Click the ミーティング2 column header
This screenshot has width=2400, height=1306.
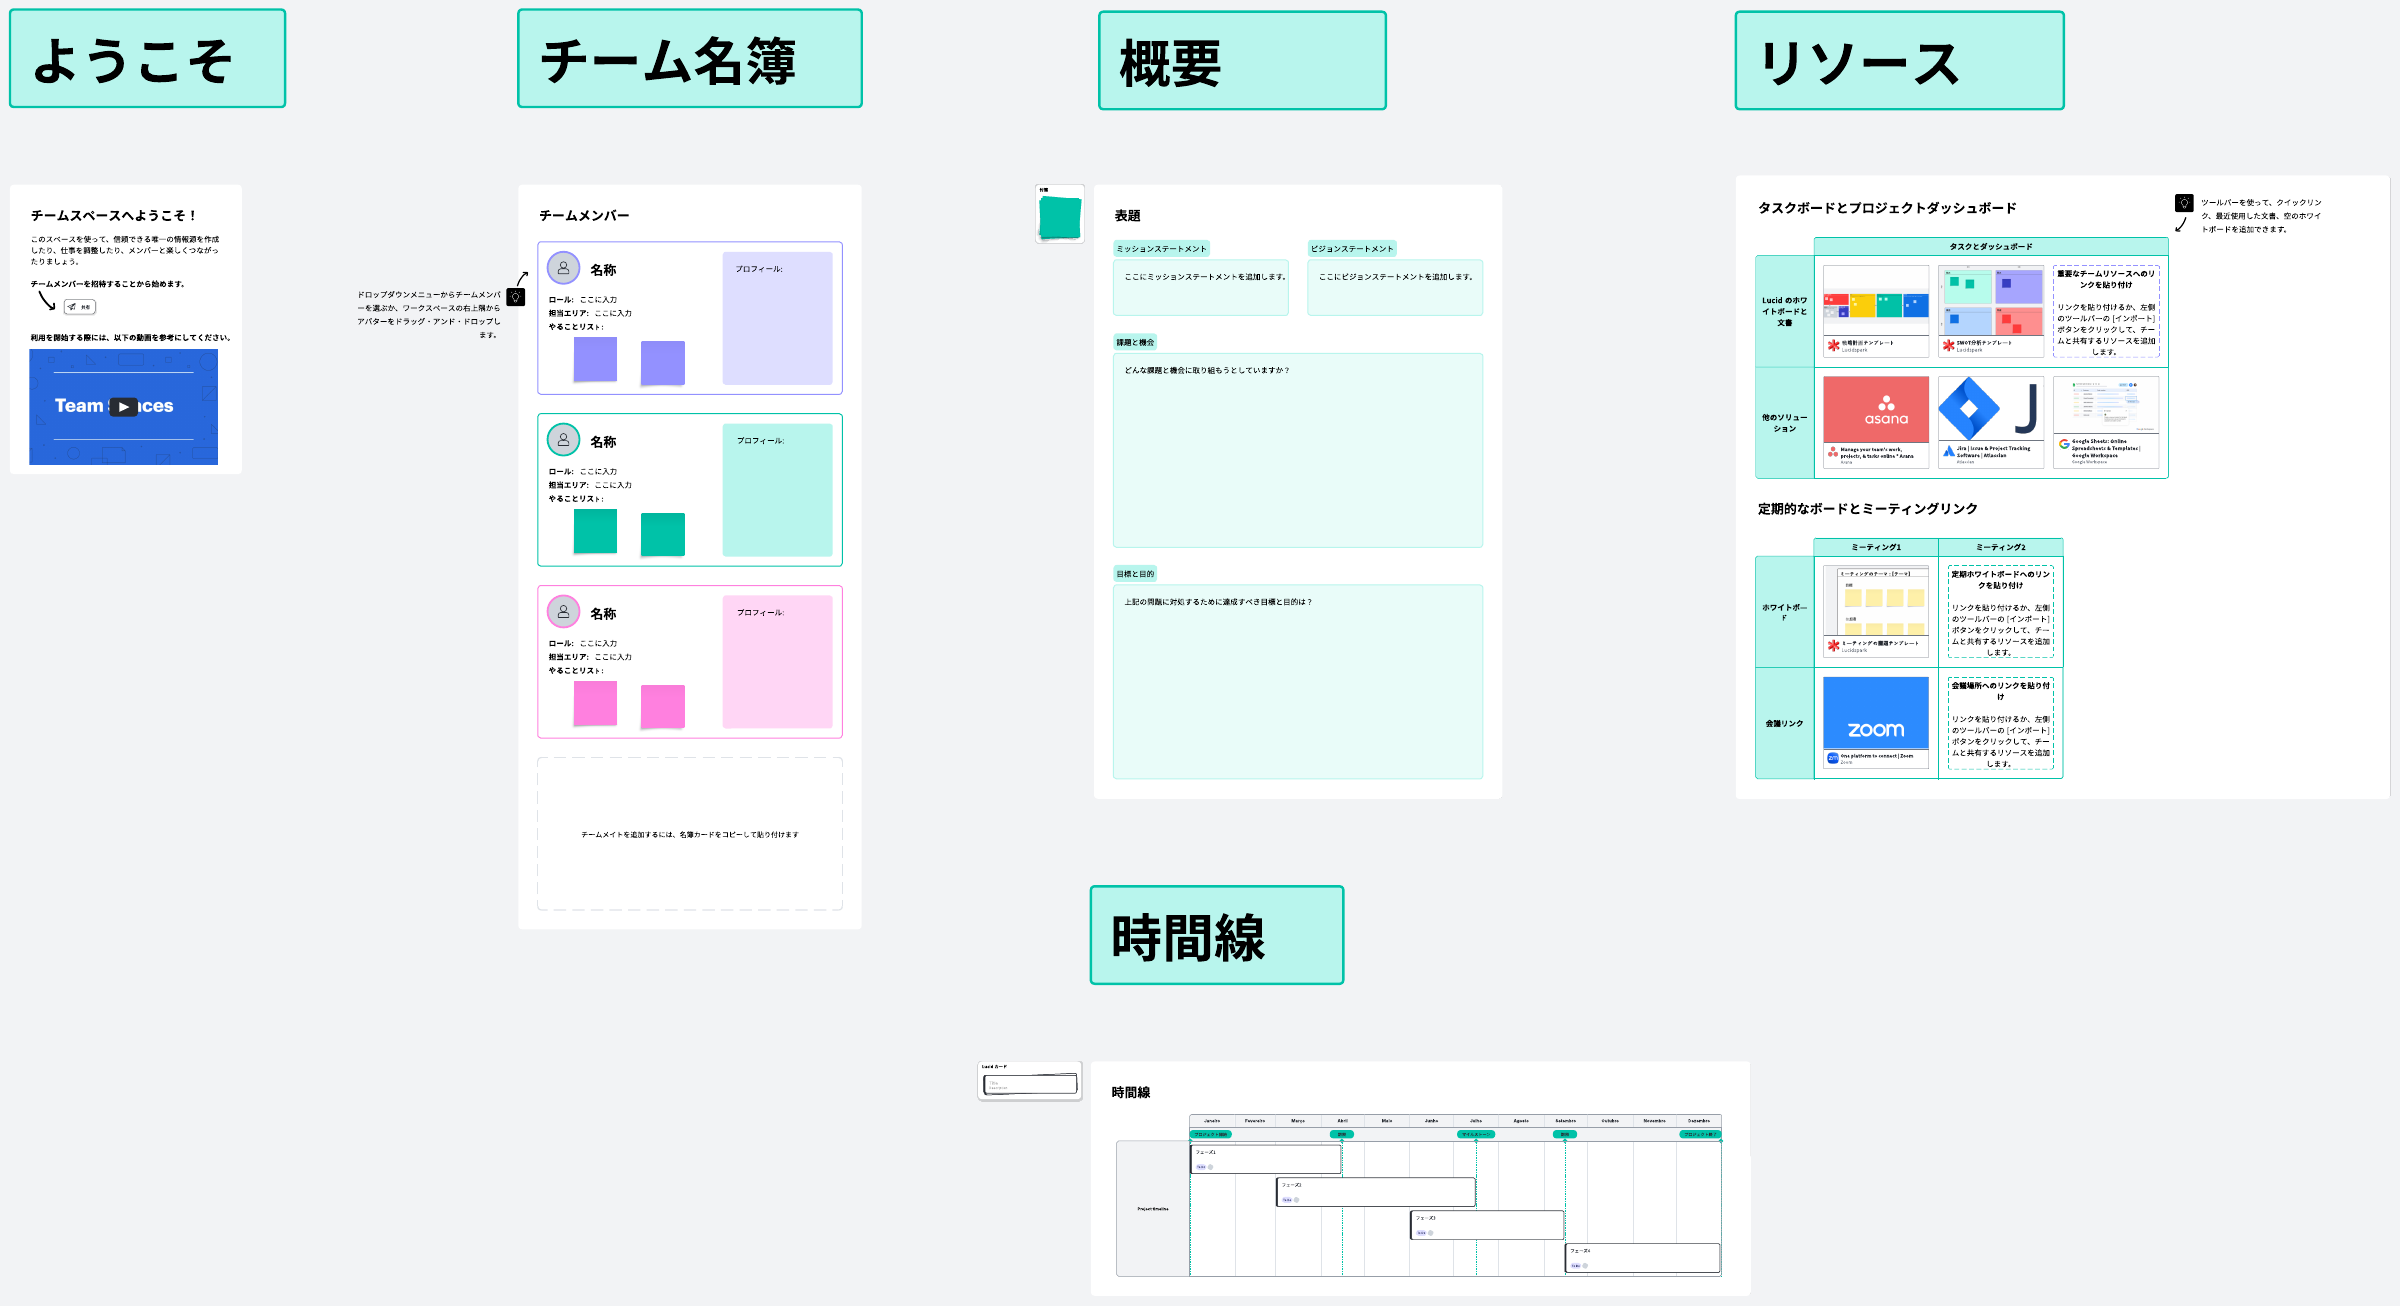pyautogui.click(x=2000, y=547)
